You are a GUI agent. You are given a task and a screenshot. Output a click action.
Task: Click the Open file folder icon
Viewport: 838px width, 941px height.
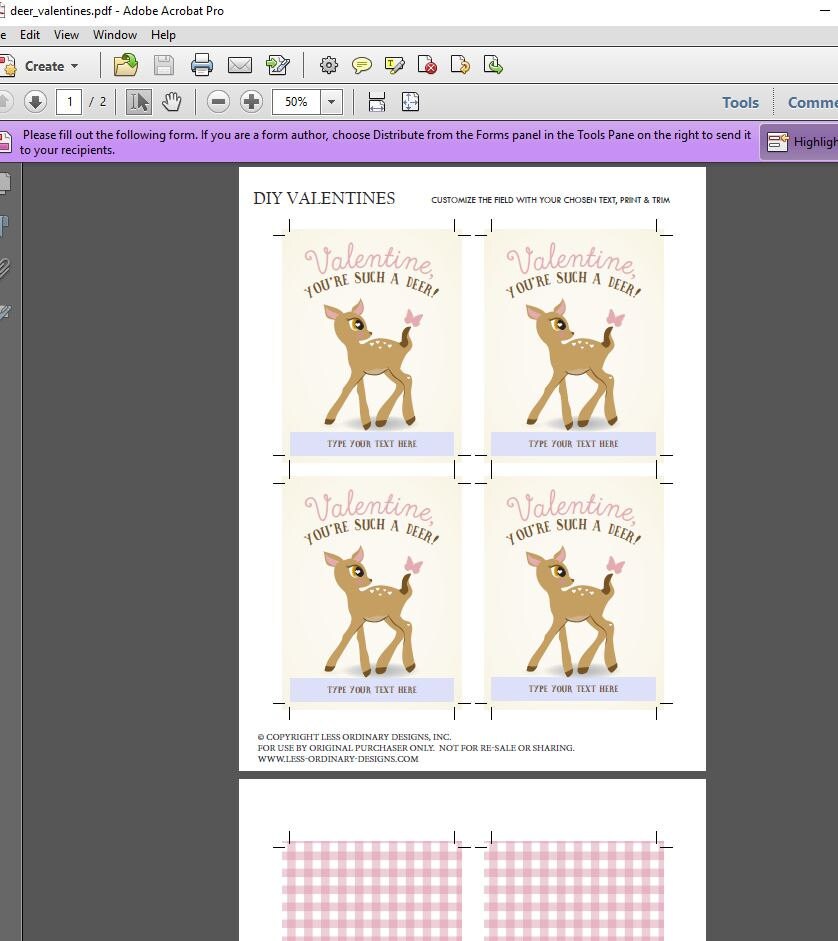click(x=126, y=65)
